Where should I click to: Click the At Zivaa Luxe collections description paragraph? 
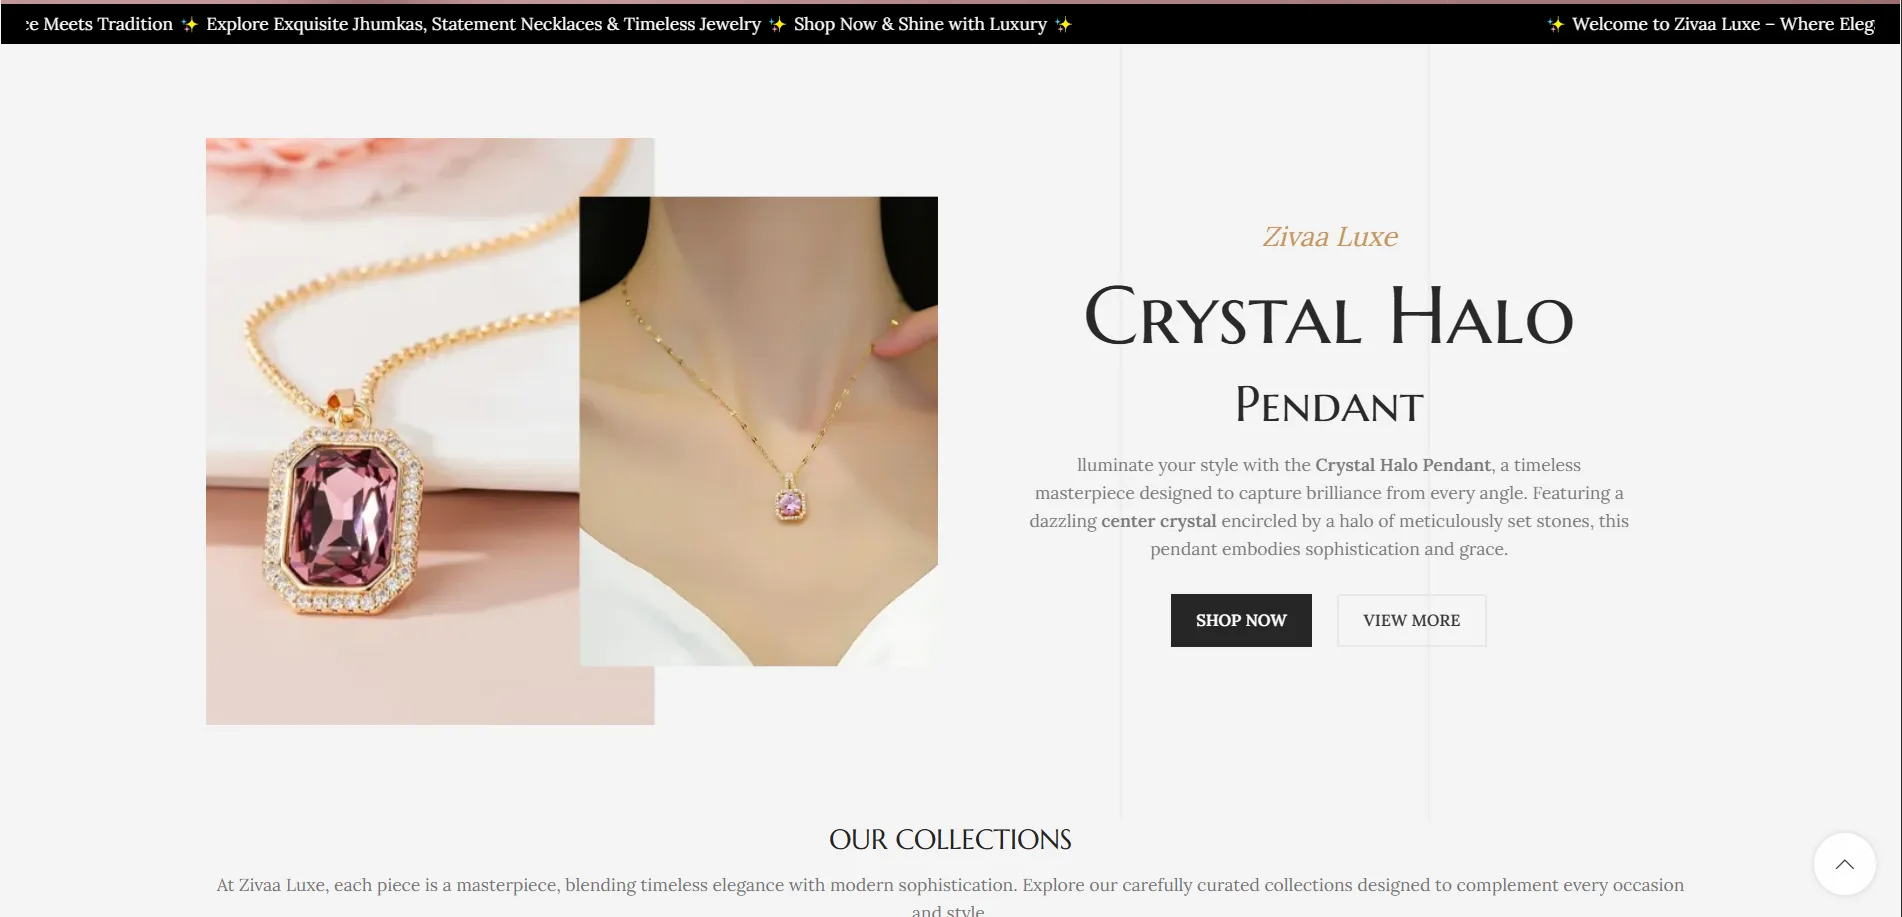(x=950, y=897)
